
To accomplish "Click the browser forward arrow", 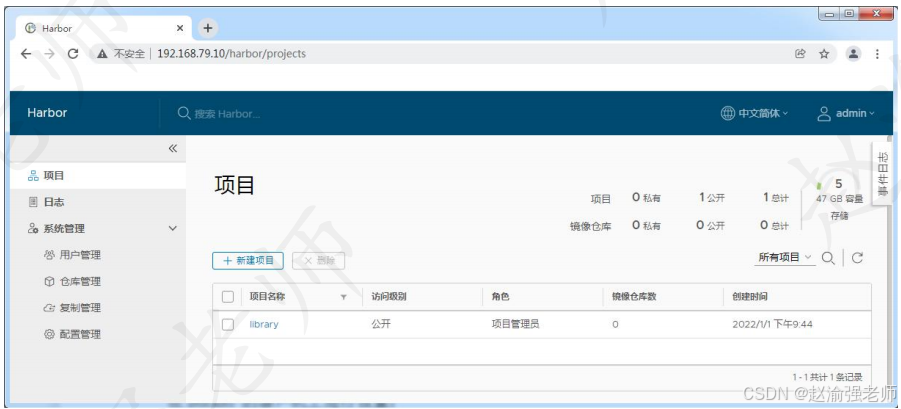I will click(x=49, y=54).
